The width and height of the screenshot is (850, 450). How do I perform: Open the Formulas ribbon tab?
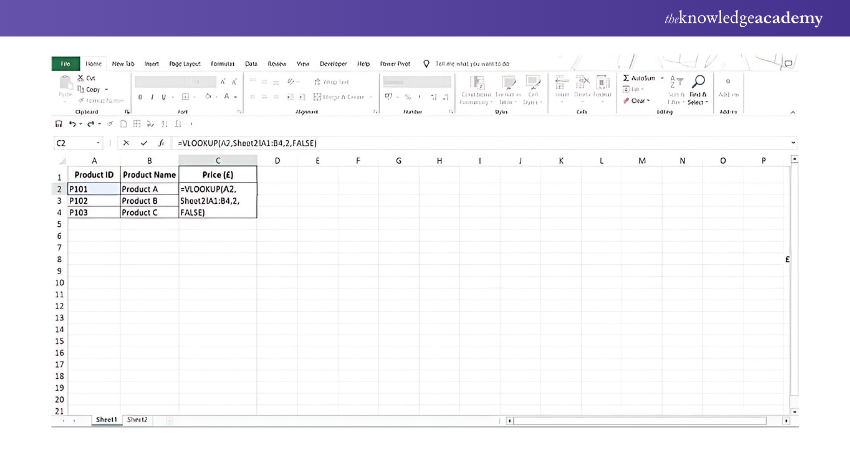(222, 63)
